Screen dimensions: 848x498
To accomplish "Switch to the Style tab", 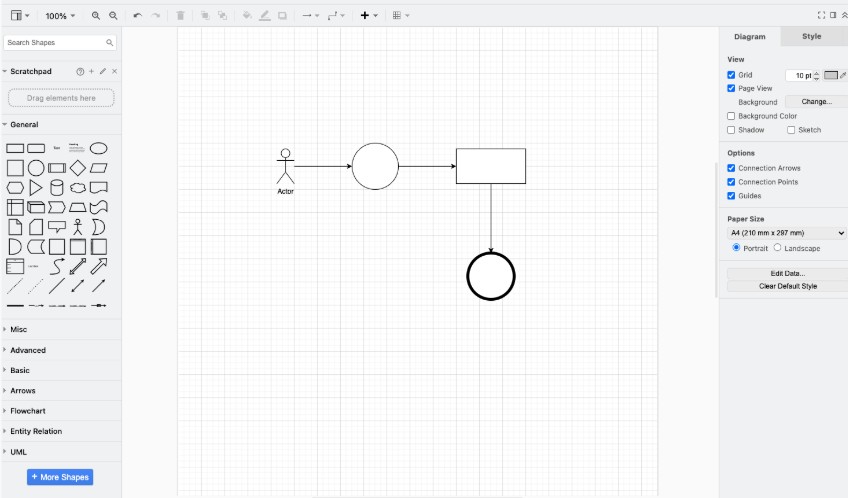I will [811, 37].
